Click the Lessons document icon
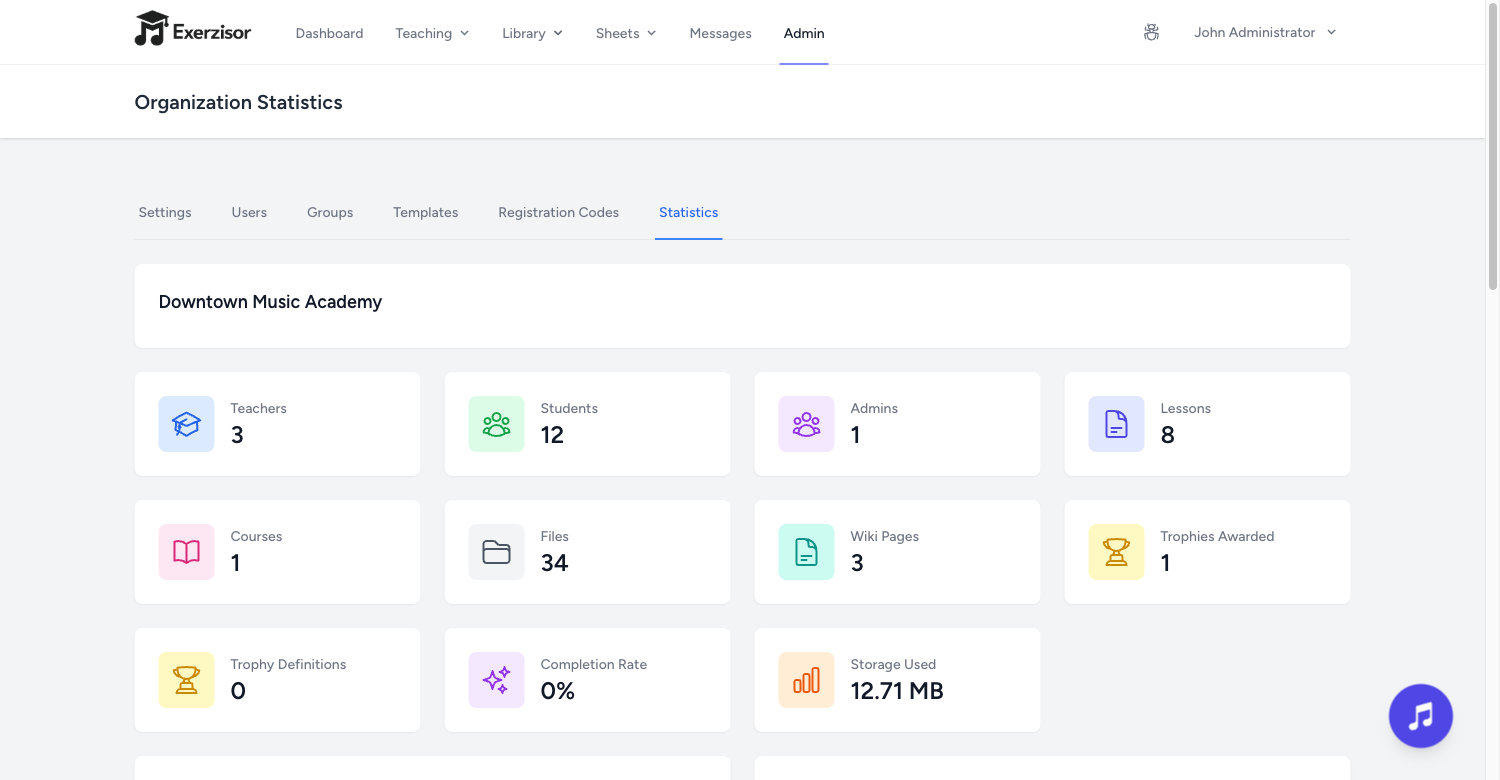The height and width of the screenshot is (780, 1500). point(1116,424)
